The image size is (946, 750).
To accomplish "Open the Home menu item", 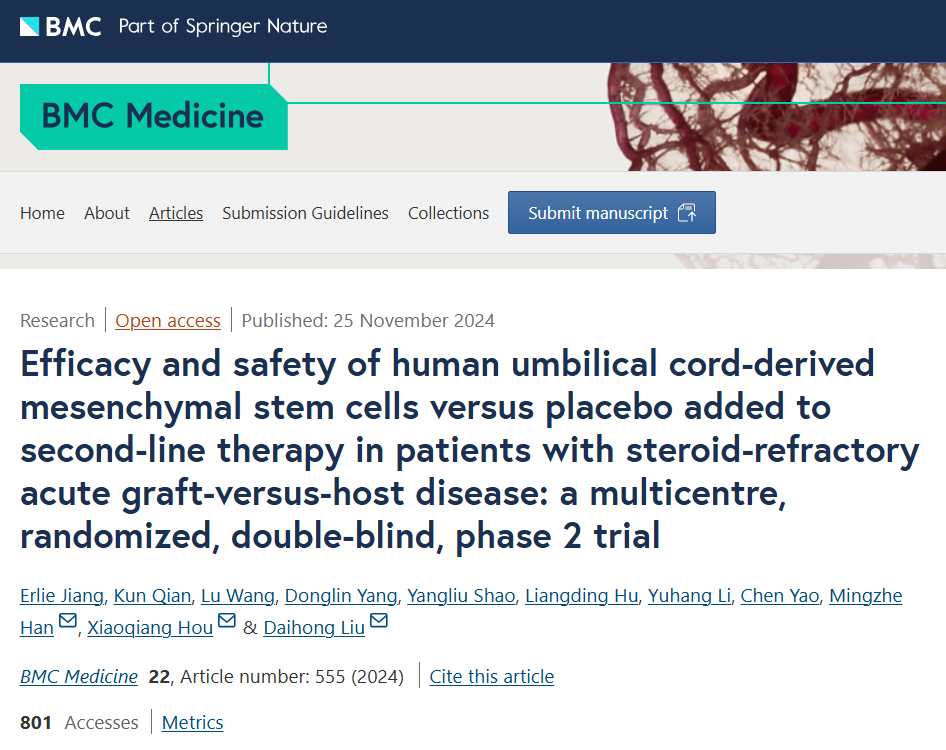I will [42, 213].
